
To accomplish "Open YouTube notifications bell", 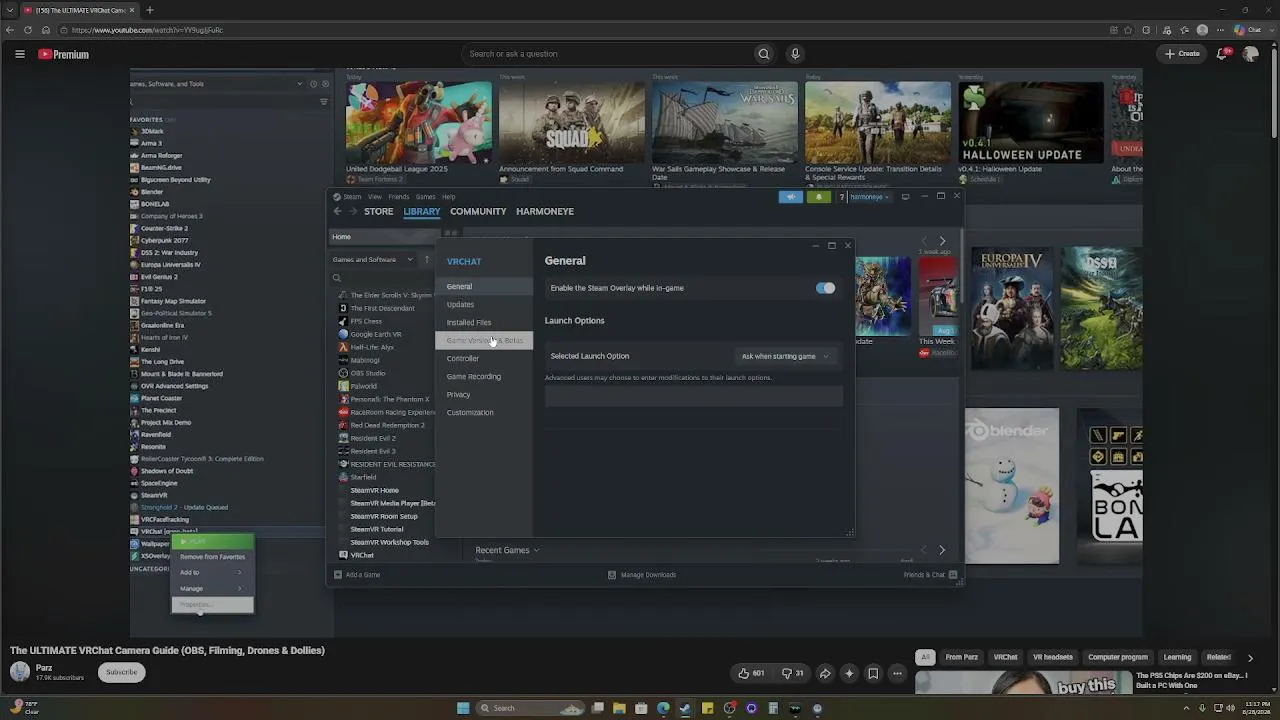I will [1222, 54].
